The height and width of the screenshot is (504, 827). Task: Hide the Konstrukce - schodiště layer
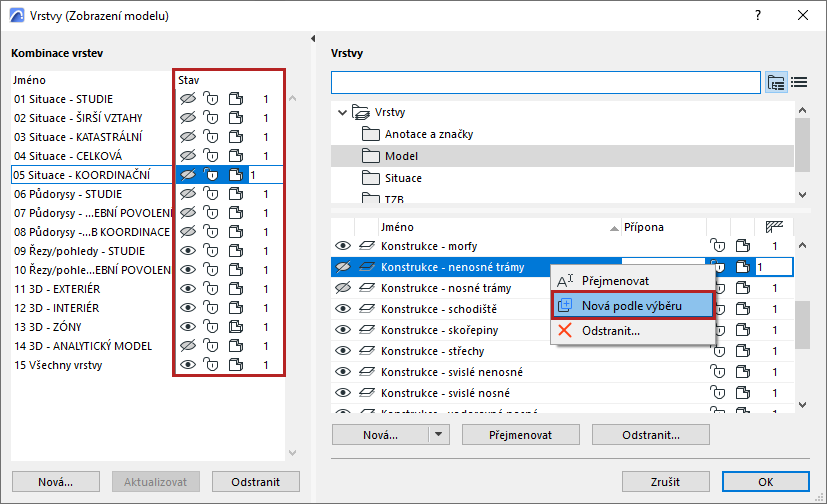(x=343, y=309)
